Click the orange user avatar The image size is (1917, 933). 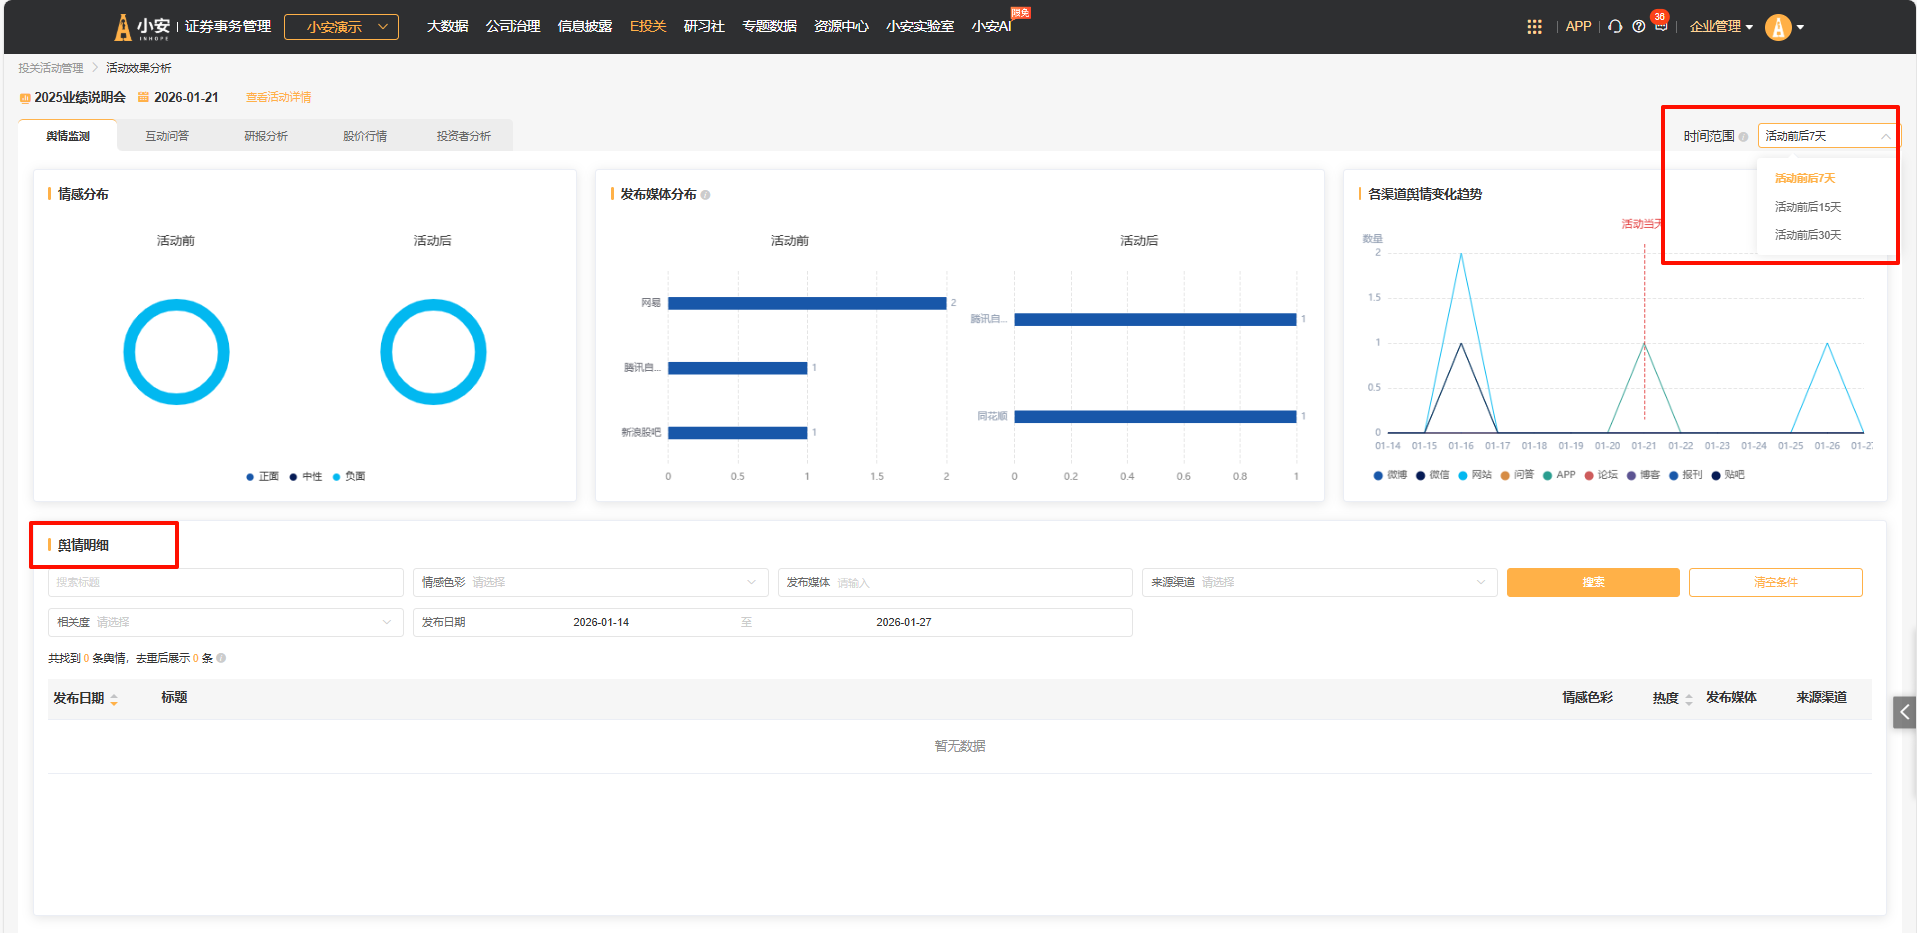point(1778,27)
